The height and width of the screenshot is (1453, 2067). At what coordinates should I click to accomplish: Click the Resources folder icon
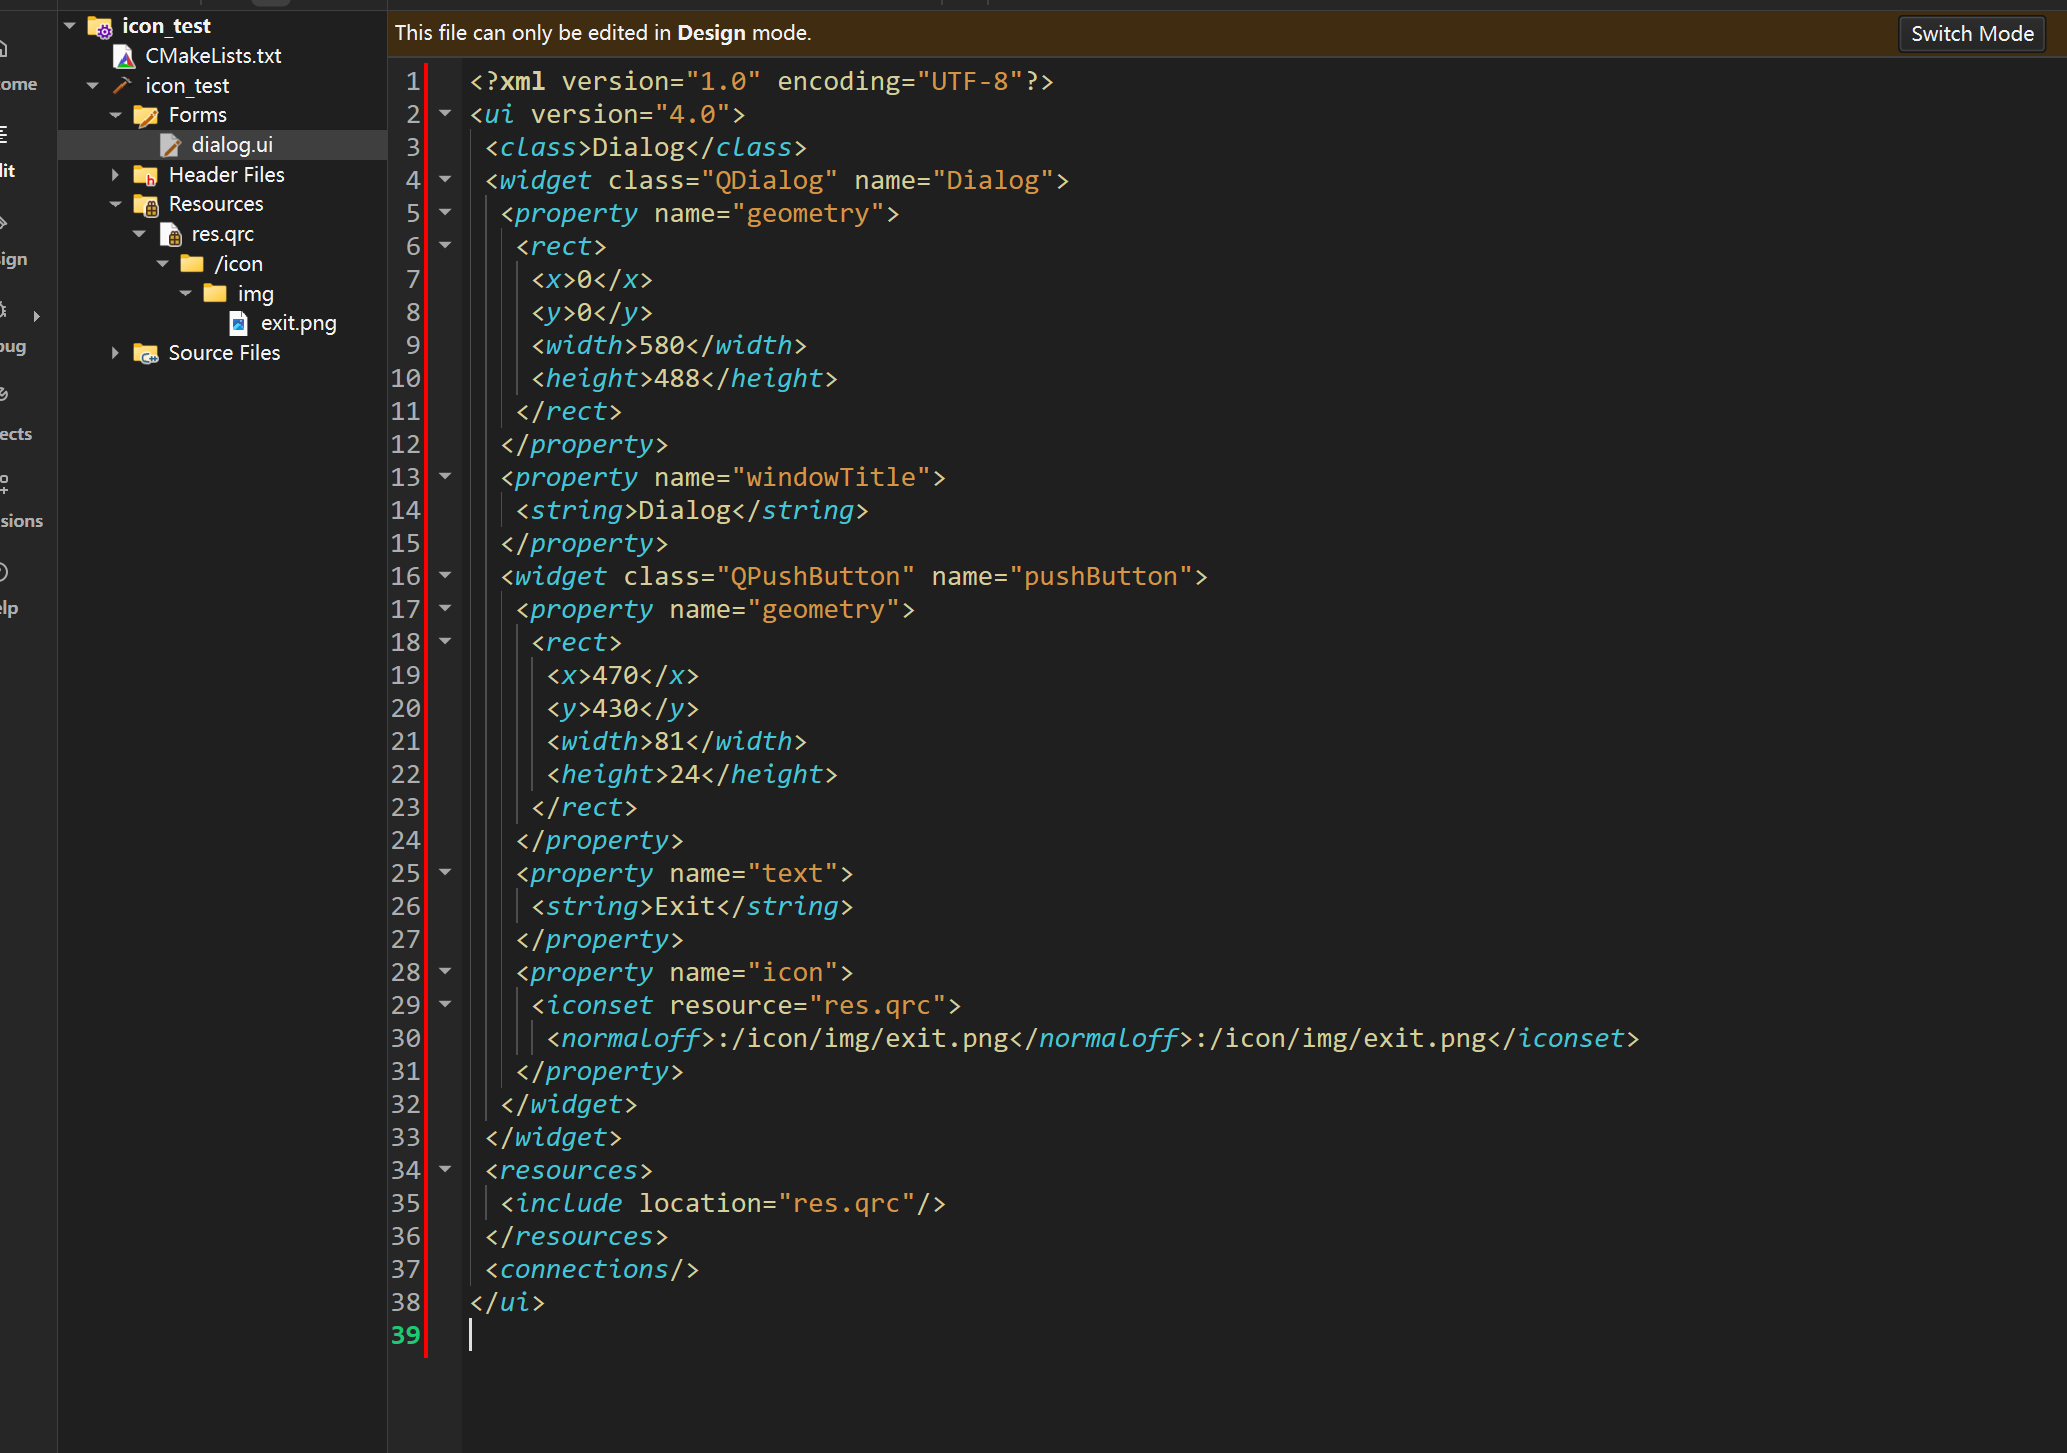click(146, 204)
